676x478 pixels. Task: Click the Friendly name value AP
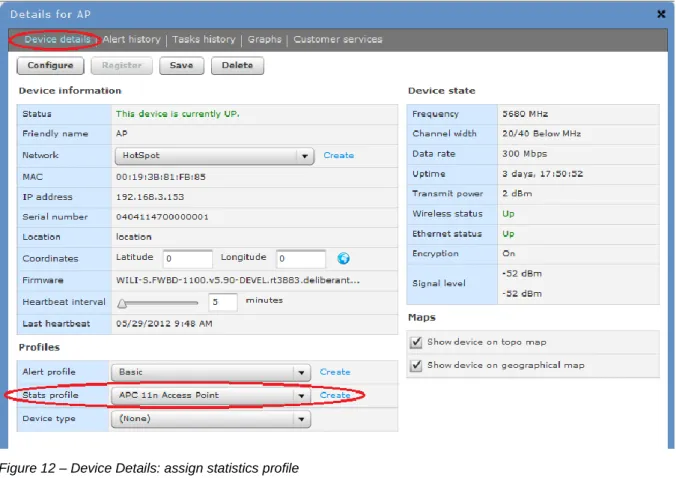point(122,134)
